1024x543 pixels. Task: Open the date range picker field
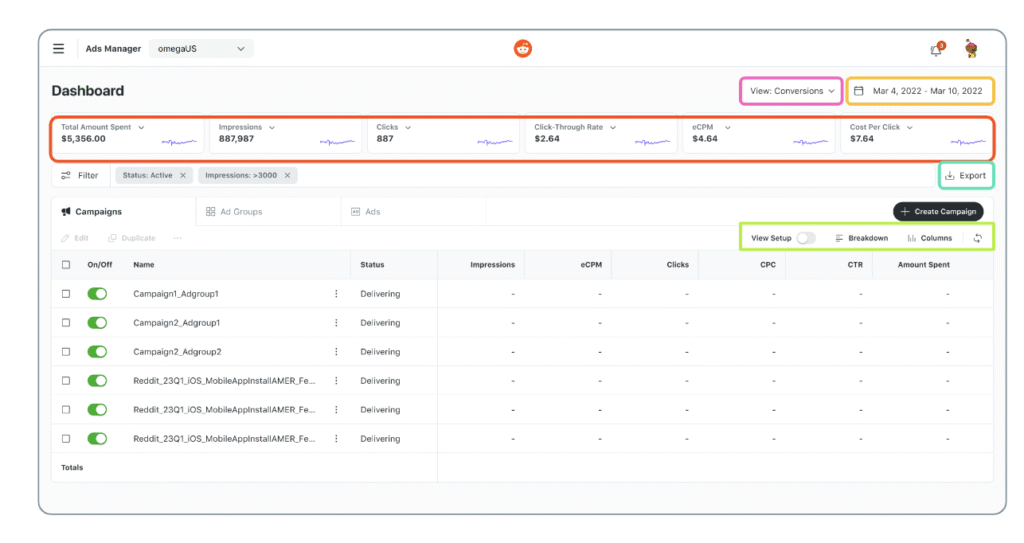(x=920, y=91)
